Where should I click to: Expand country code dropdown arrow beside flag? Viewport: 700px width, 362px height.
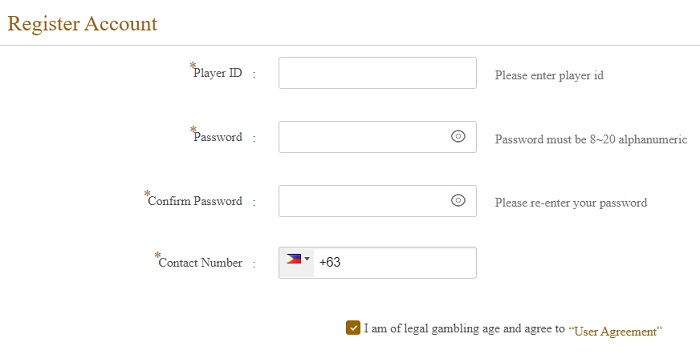[307, 258]
